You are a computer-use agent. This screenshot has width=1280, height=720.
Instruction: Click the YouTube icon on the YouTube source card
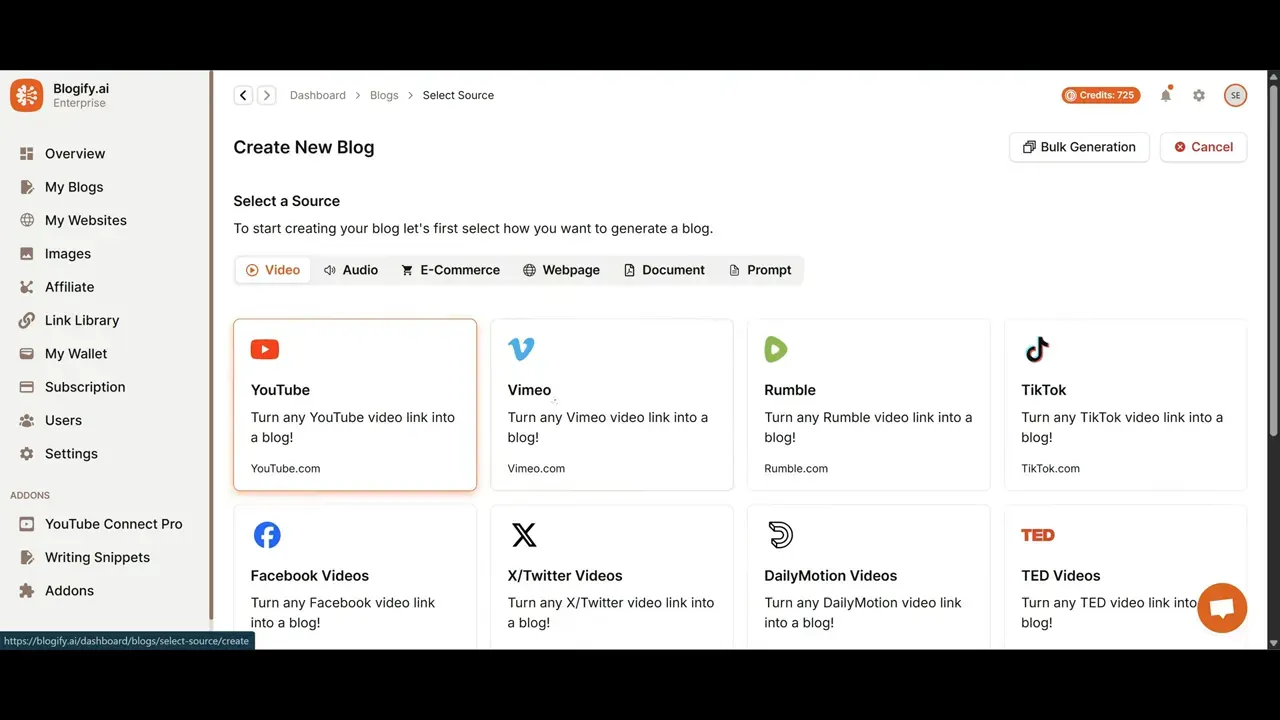(264, 349)
